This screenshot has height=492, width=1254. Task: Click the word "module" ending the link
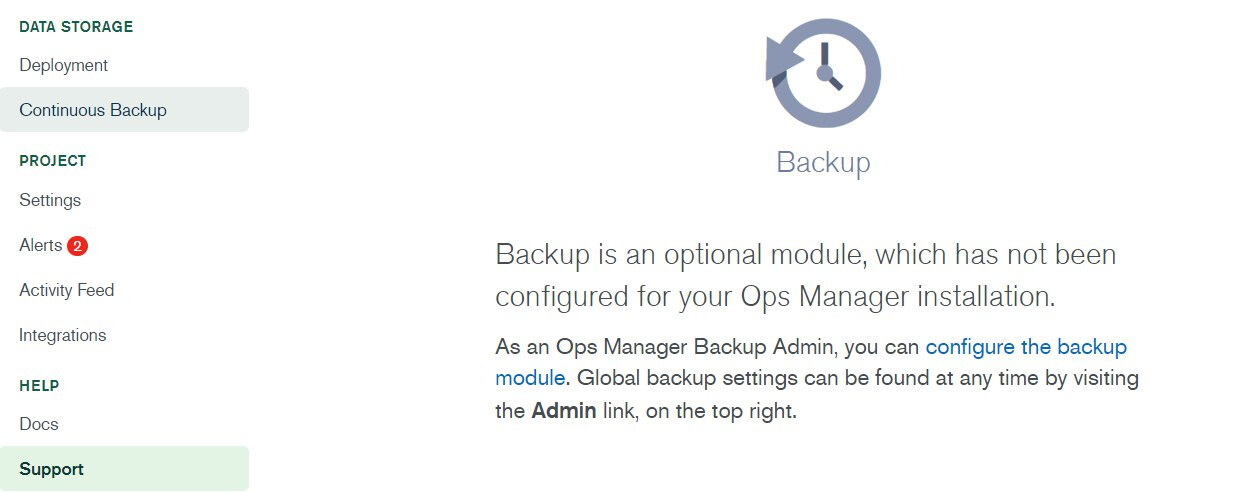(x=530, y=379)
